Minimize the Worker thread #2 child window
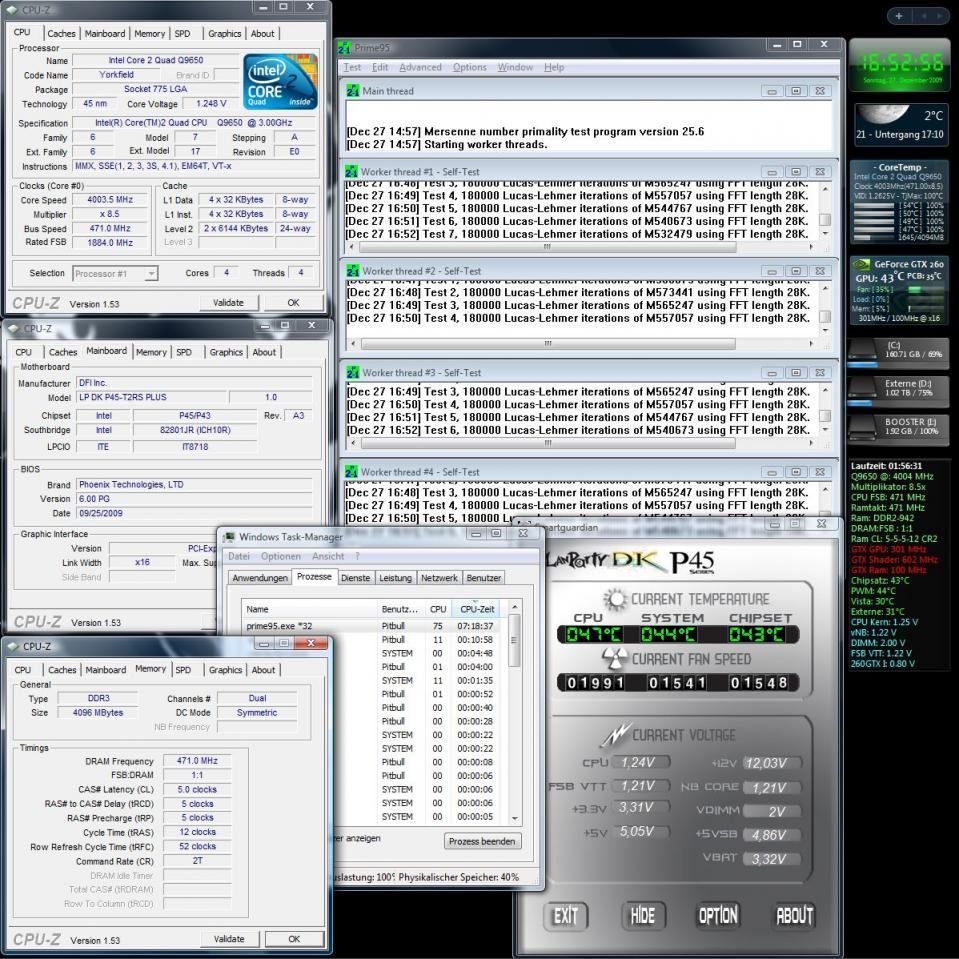This screenshot has height=959, width=959. [x=772, y=271]
